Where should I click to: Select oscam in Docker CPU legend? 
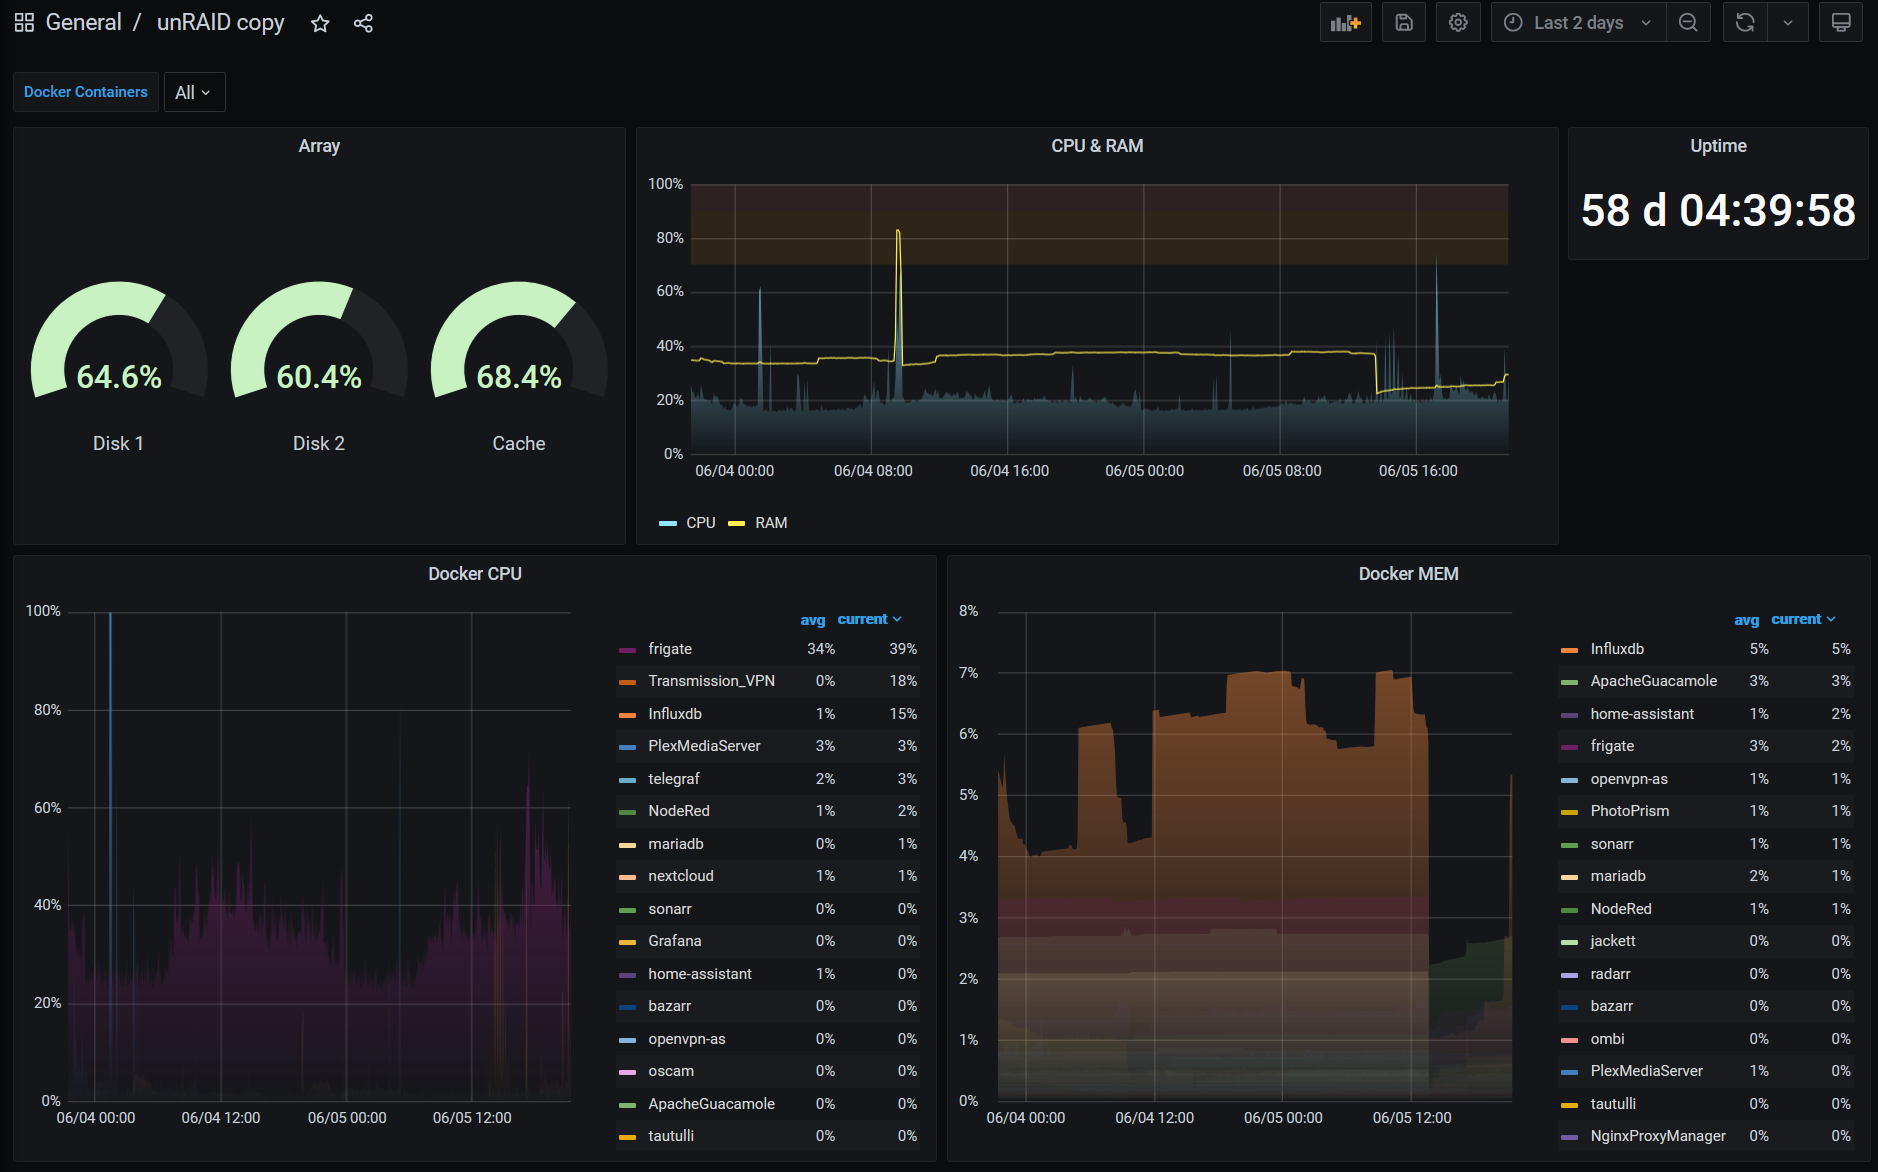coord(670,1071)
